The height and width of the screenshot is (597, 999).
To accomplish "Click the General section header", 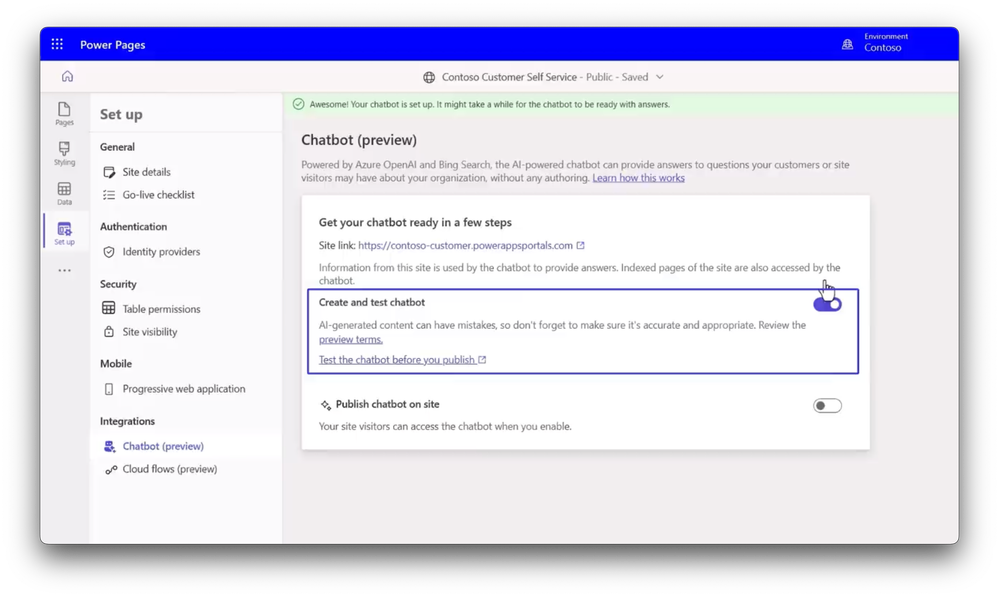I will [x=117, y=147].
